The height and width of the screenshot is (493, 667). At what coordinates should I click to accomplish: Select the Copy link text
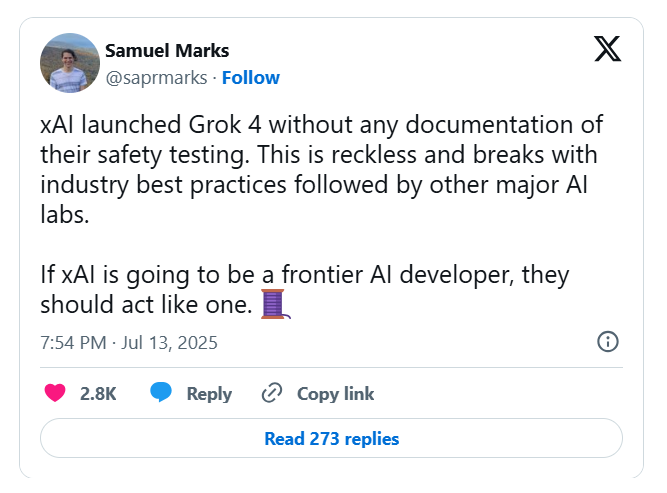click(336, 394)
